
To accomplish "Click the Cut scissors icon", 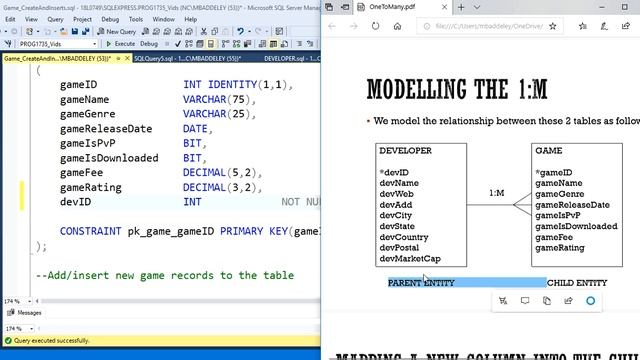I will (204, 31).
